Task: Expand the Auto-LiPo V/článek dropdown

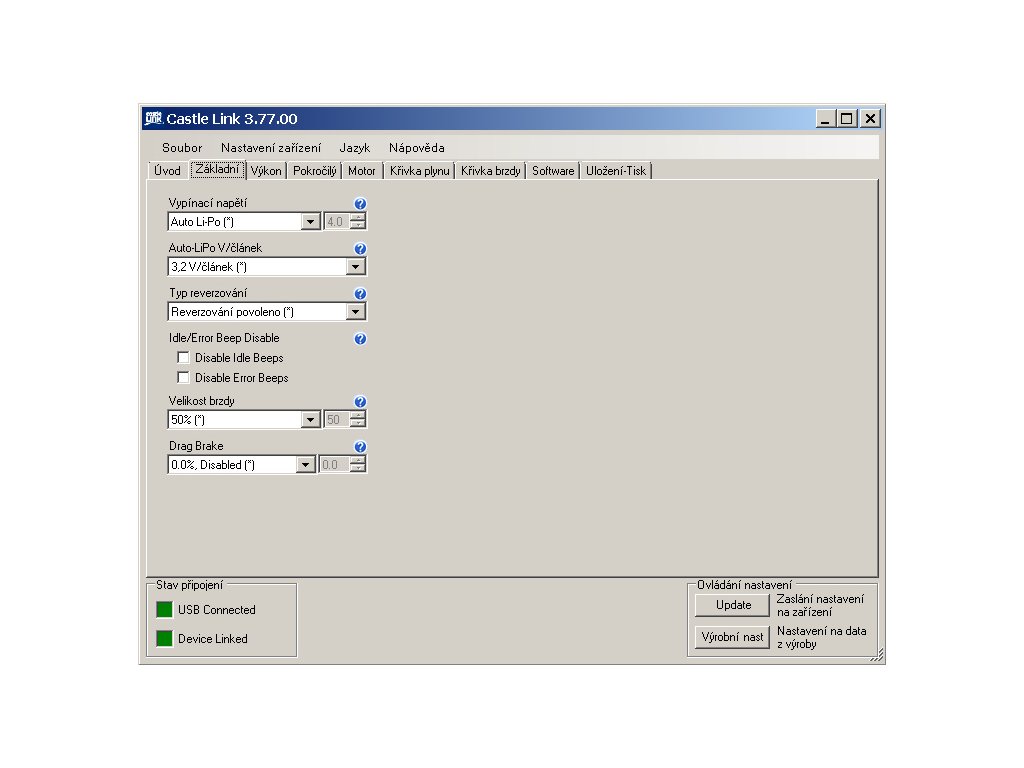Action: click(x=355, y=267)
